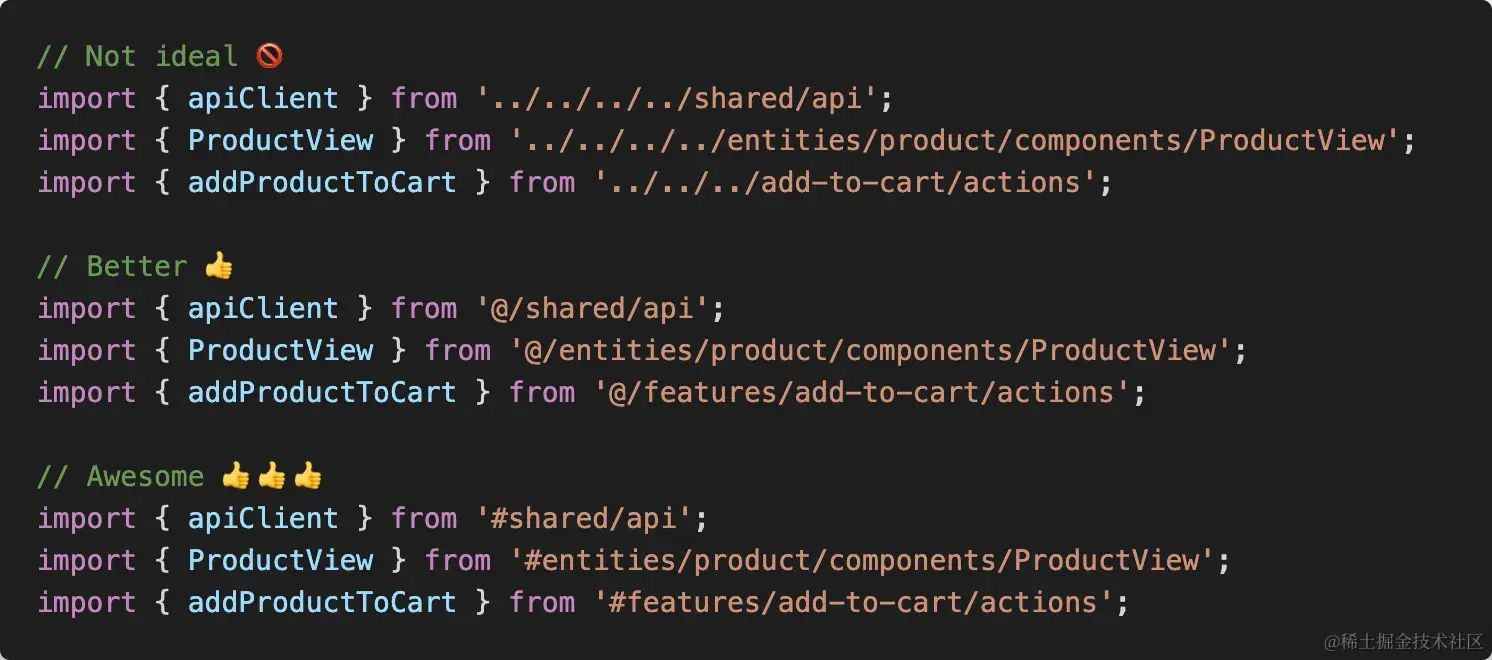Screen dimensions: 1492x660
Task: Click the ProductView identifier in the Better section
Action: click(x=280, y=350)
